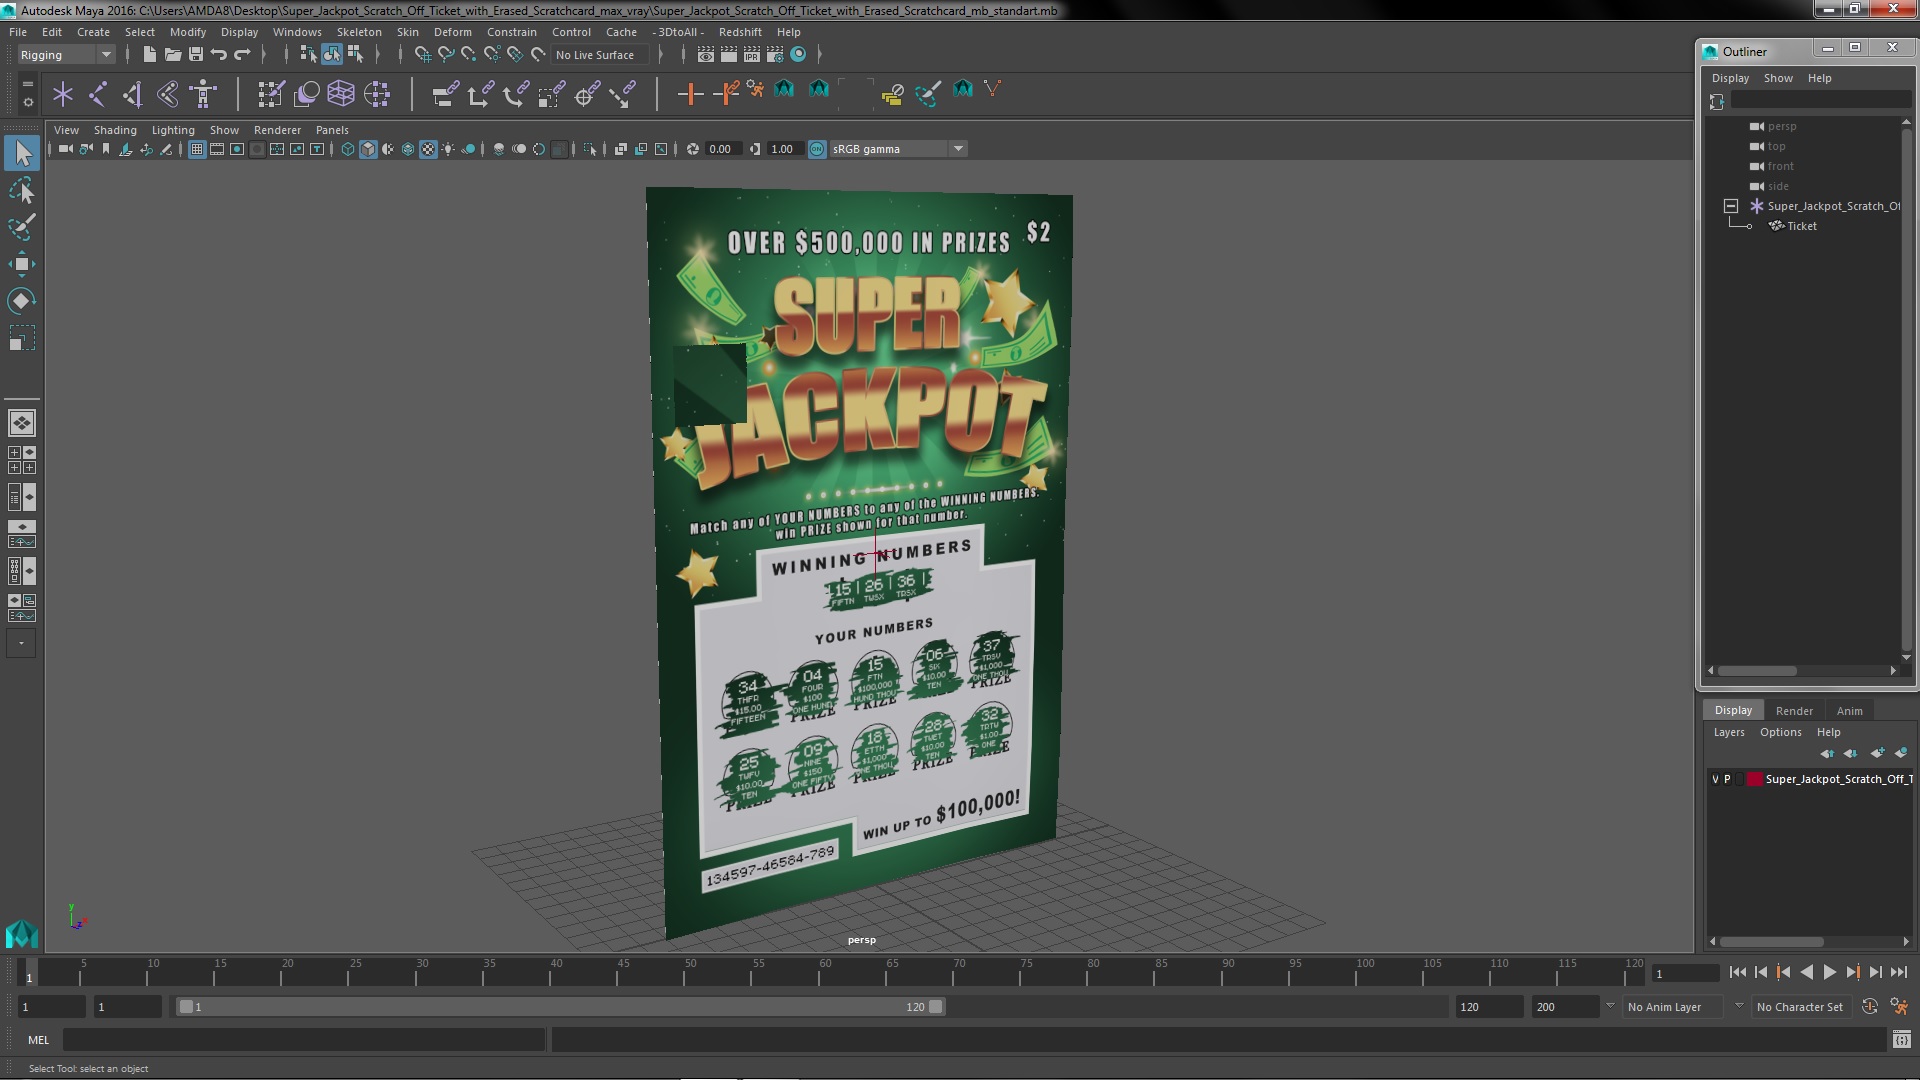
Task: Activate the Paint Selection tool
Action: [x=21, y=227]
